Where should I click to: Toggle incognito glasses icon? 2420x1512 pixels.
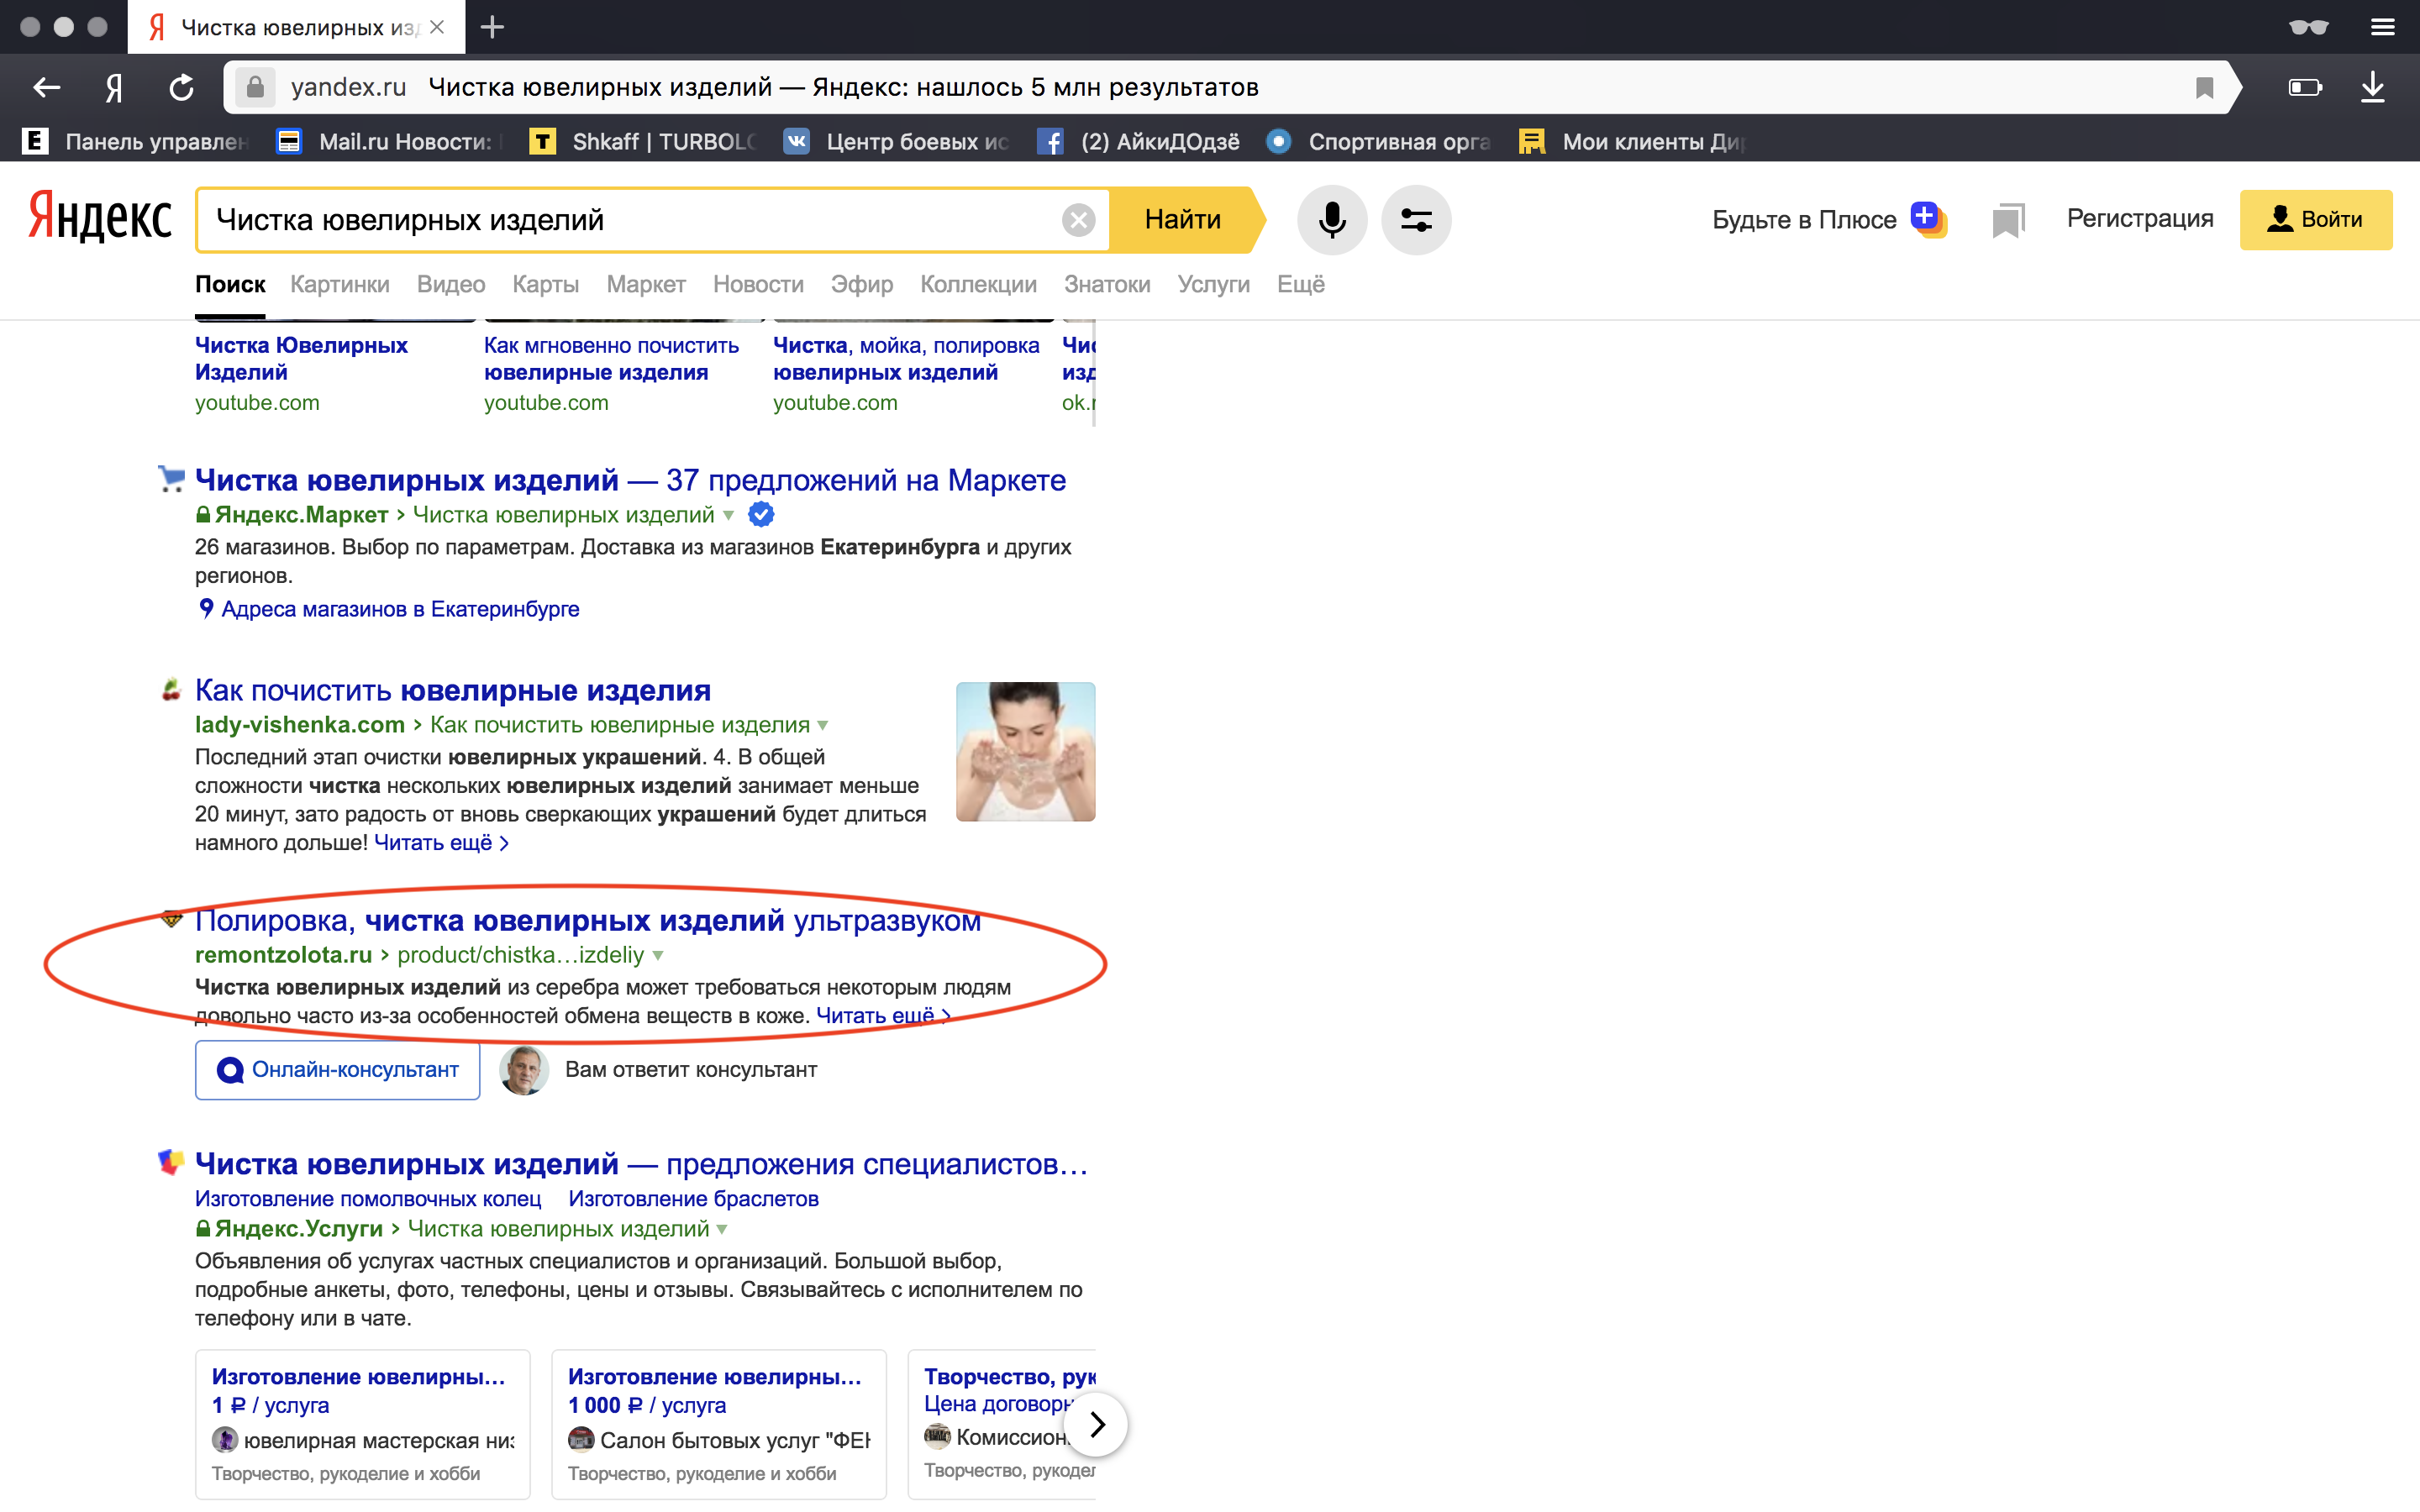2308,27
